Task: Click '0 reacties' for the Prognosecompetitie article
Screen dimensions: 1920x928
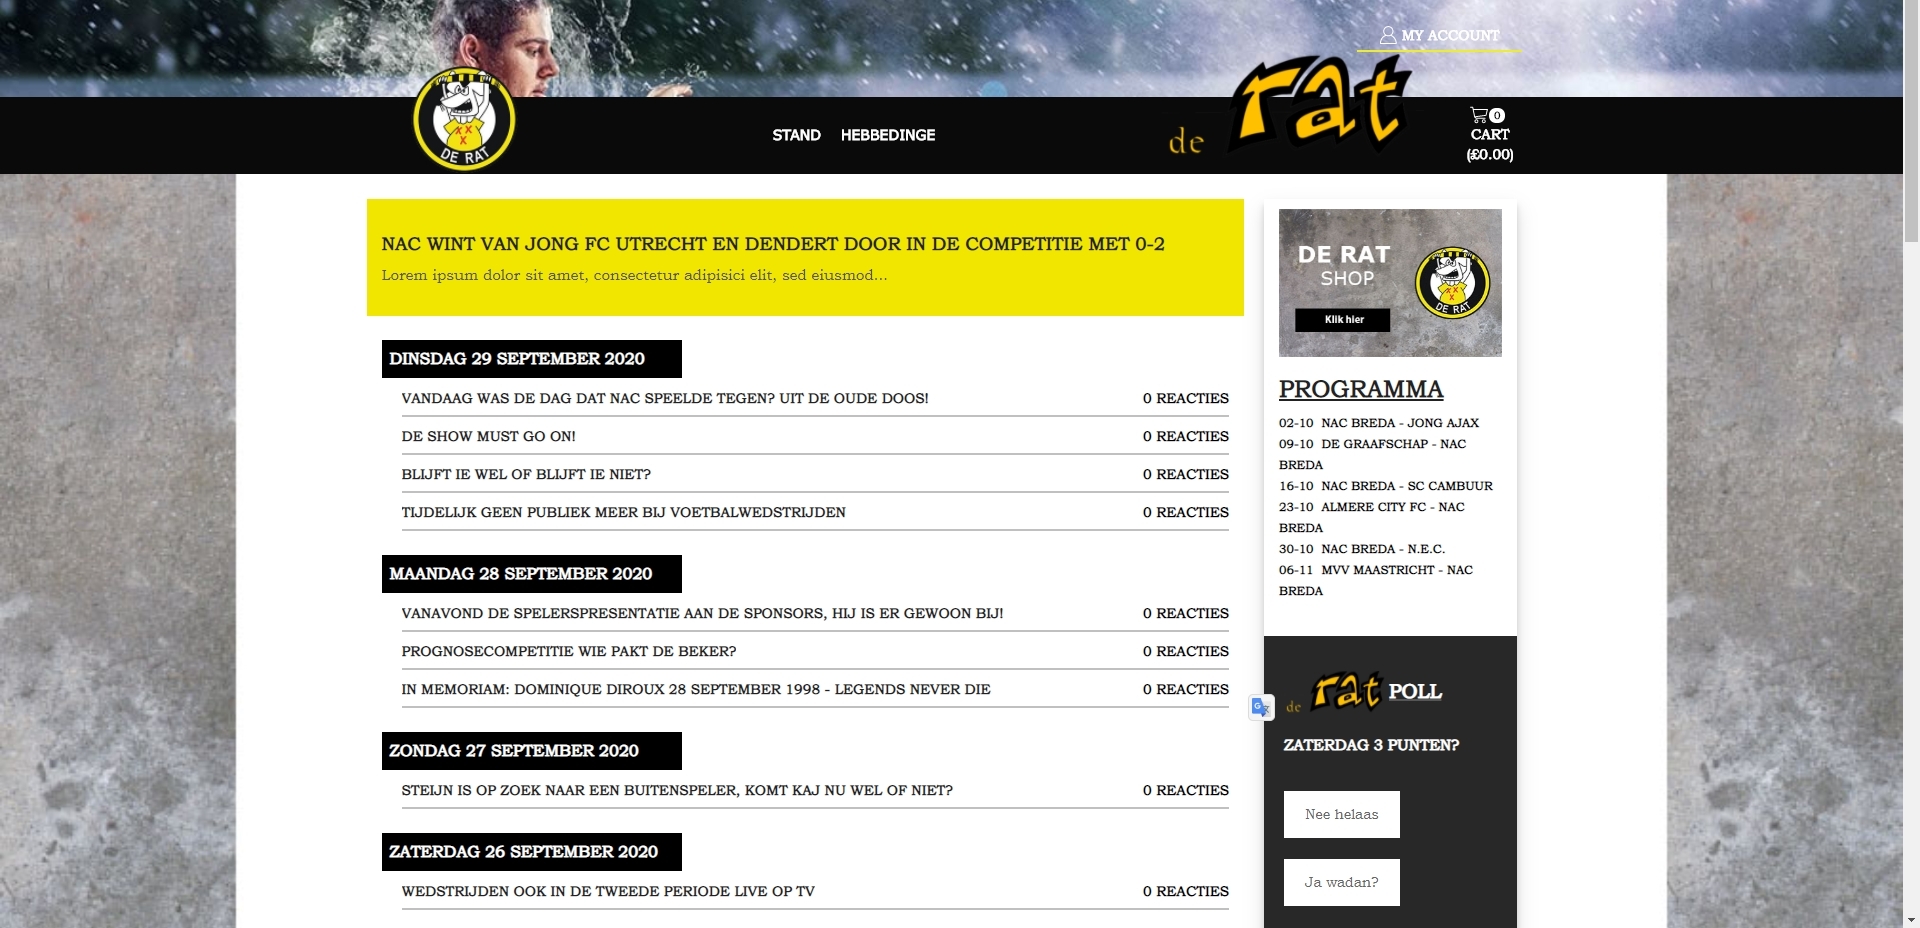Action: 1186,651
